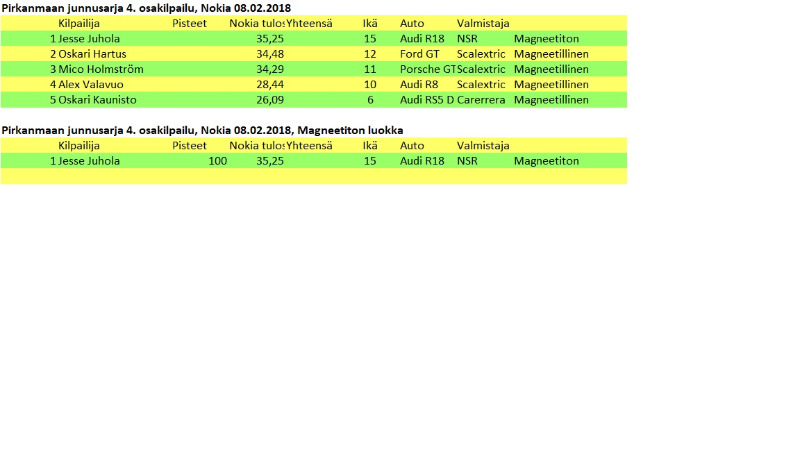The height and width of the screenshot is (450, 800).
Task: Select the empty yellow row at the bottom
Action: (x=313, y=176)
